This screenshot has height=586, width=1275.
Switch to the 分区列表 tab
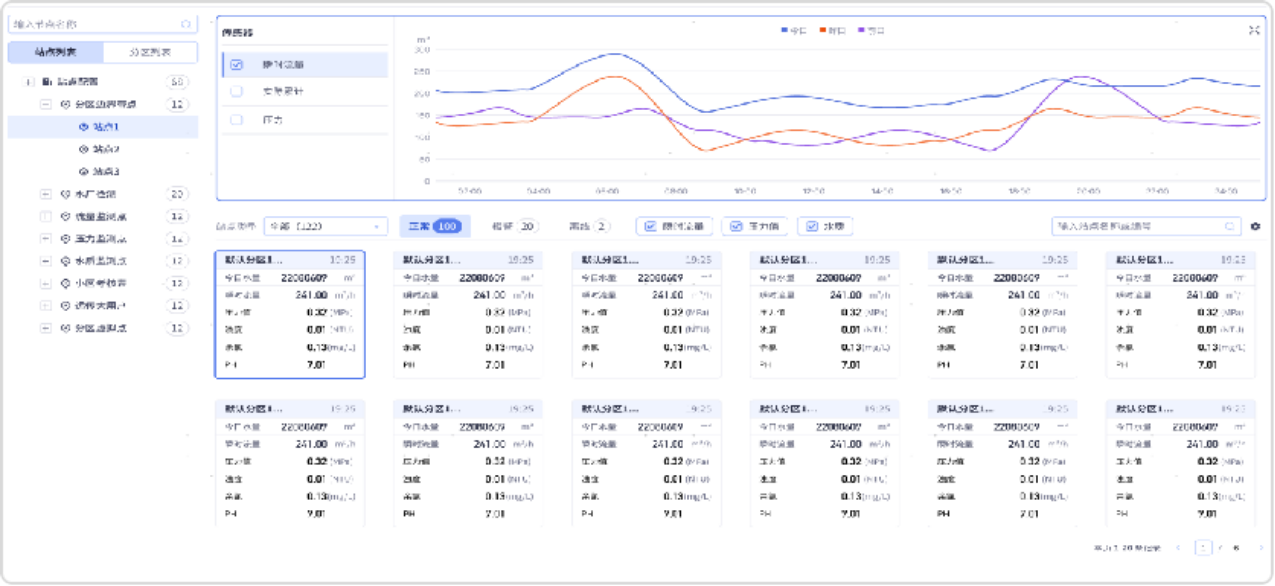pos(150,52)
